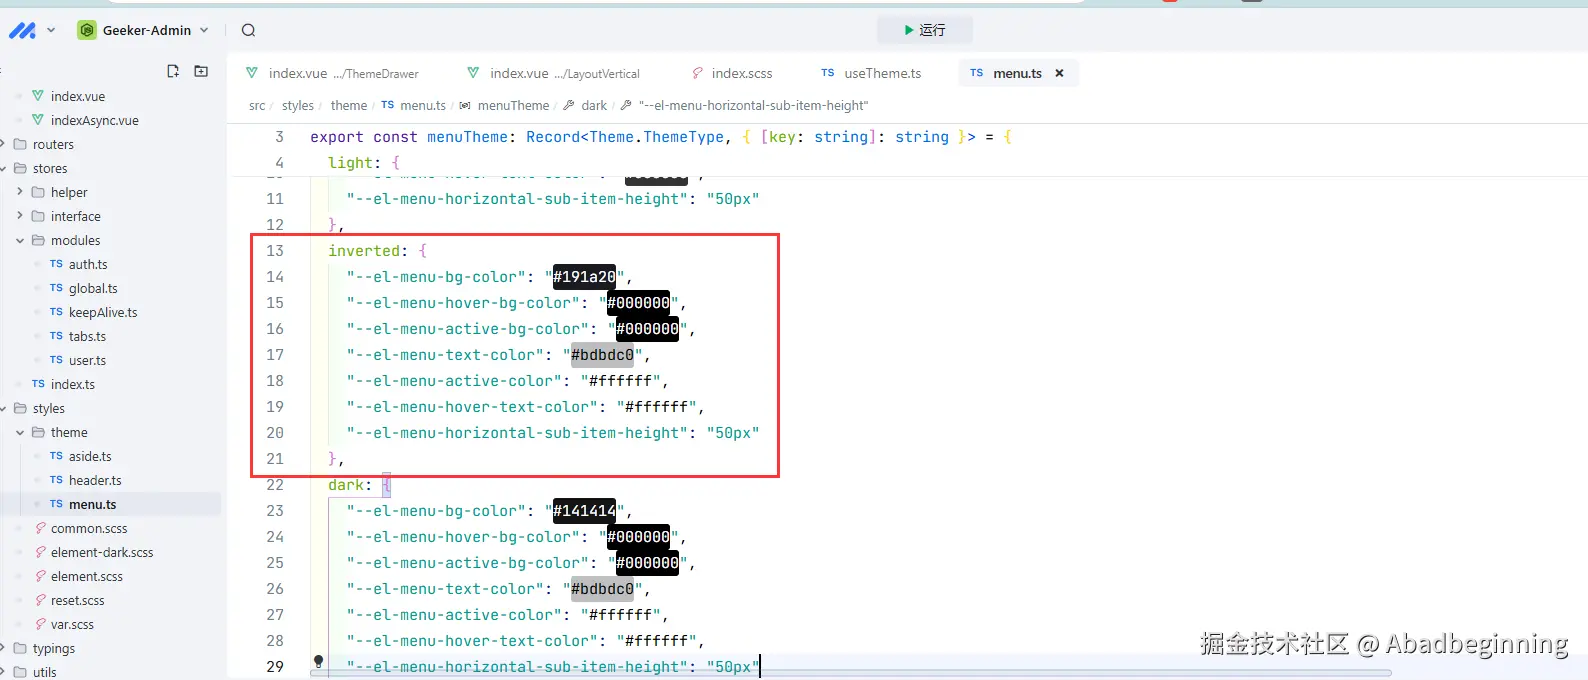Click styles in the breadcrumb
Image resolution: width=1588 pixels, height=680 pixels.
(298, 105)
